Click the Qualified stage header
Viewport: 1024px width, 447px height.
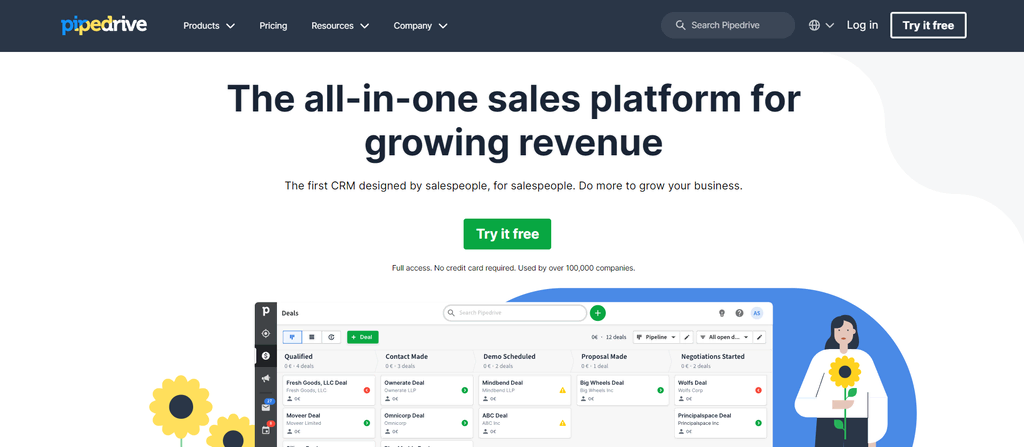tap(298, 357)
